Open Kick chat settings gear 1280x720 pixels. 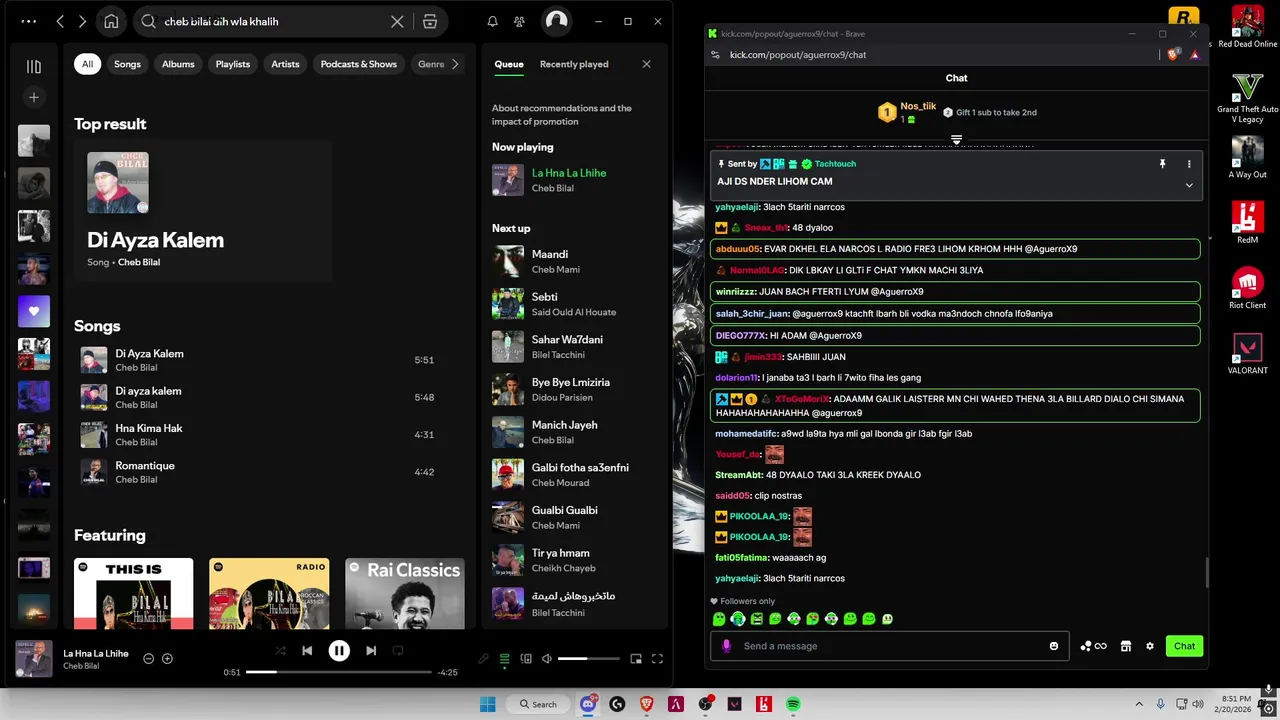[1150, 646]
